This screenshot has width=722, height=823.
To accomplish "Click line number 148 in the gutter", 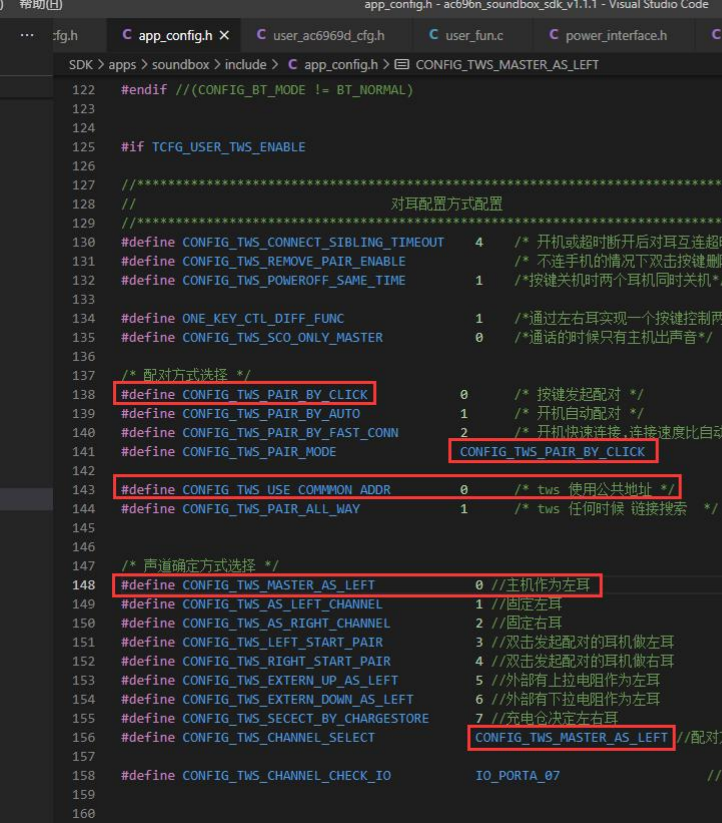I will coord(84,585).
